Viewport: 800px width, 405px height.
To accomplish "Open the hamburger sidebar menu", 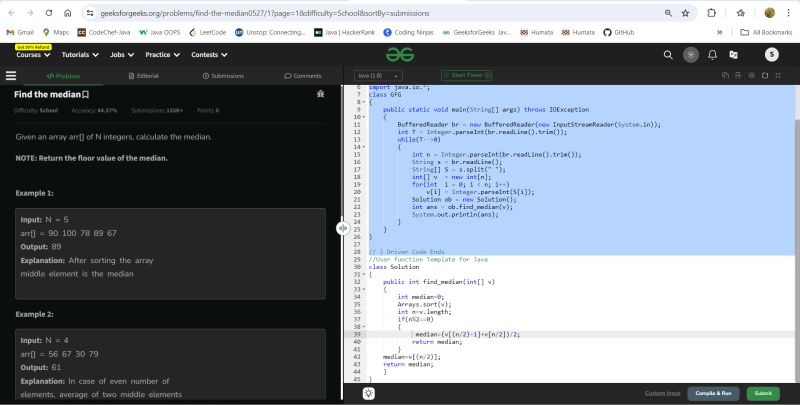I will point(11,76).
